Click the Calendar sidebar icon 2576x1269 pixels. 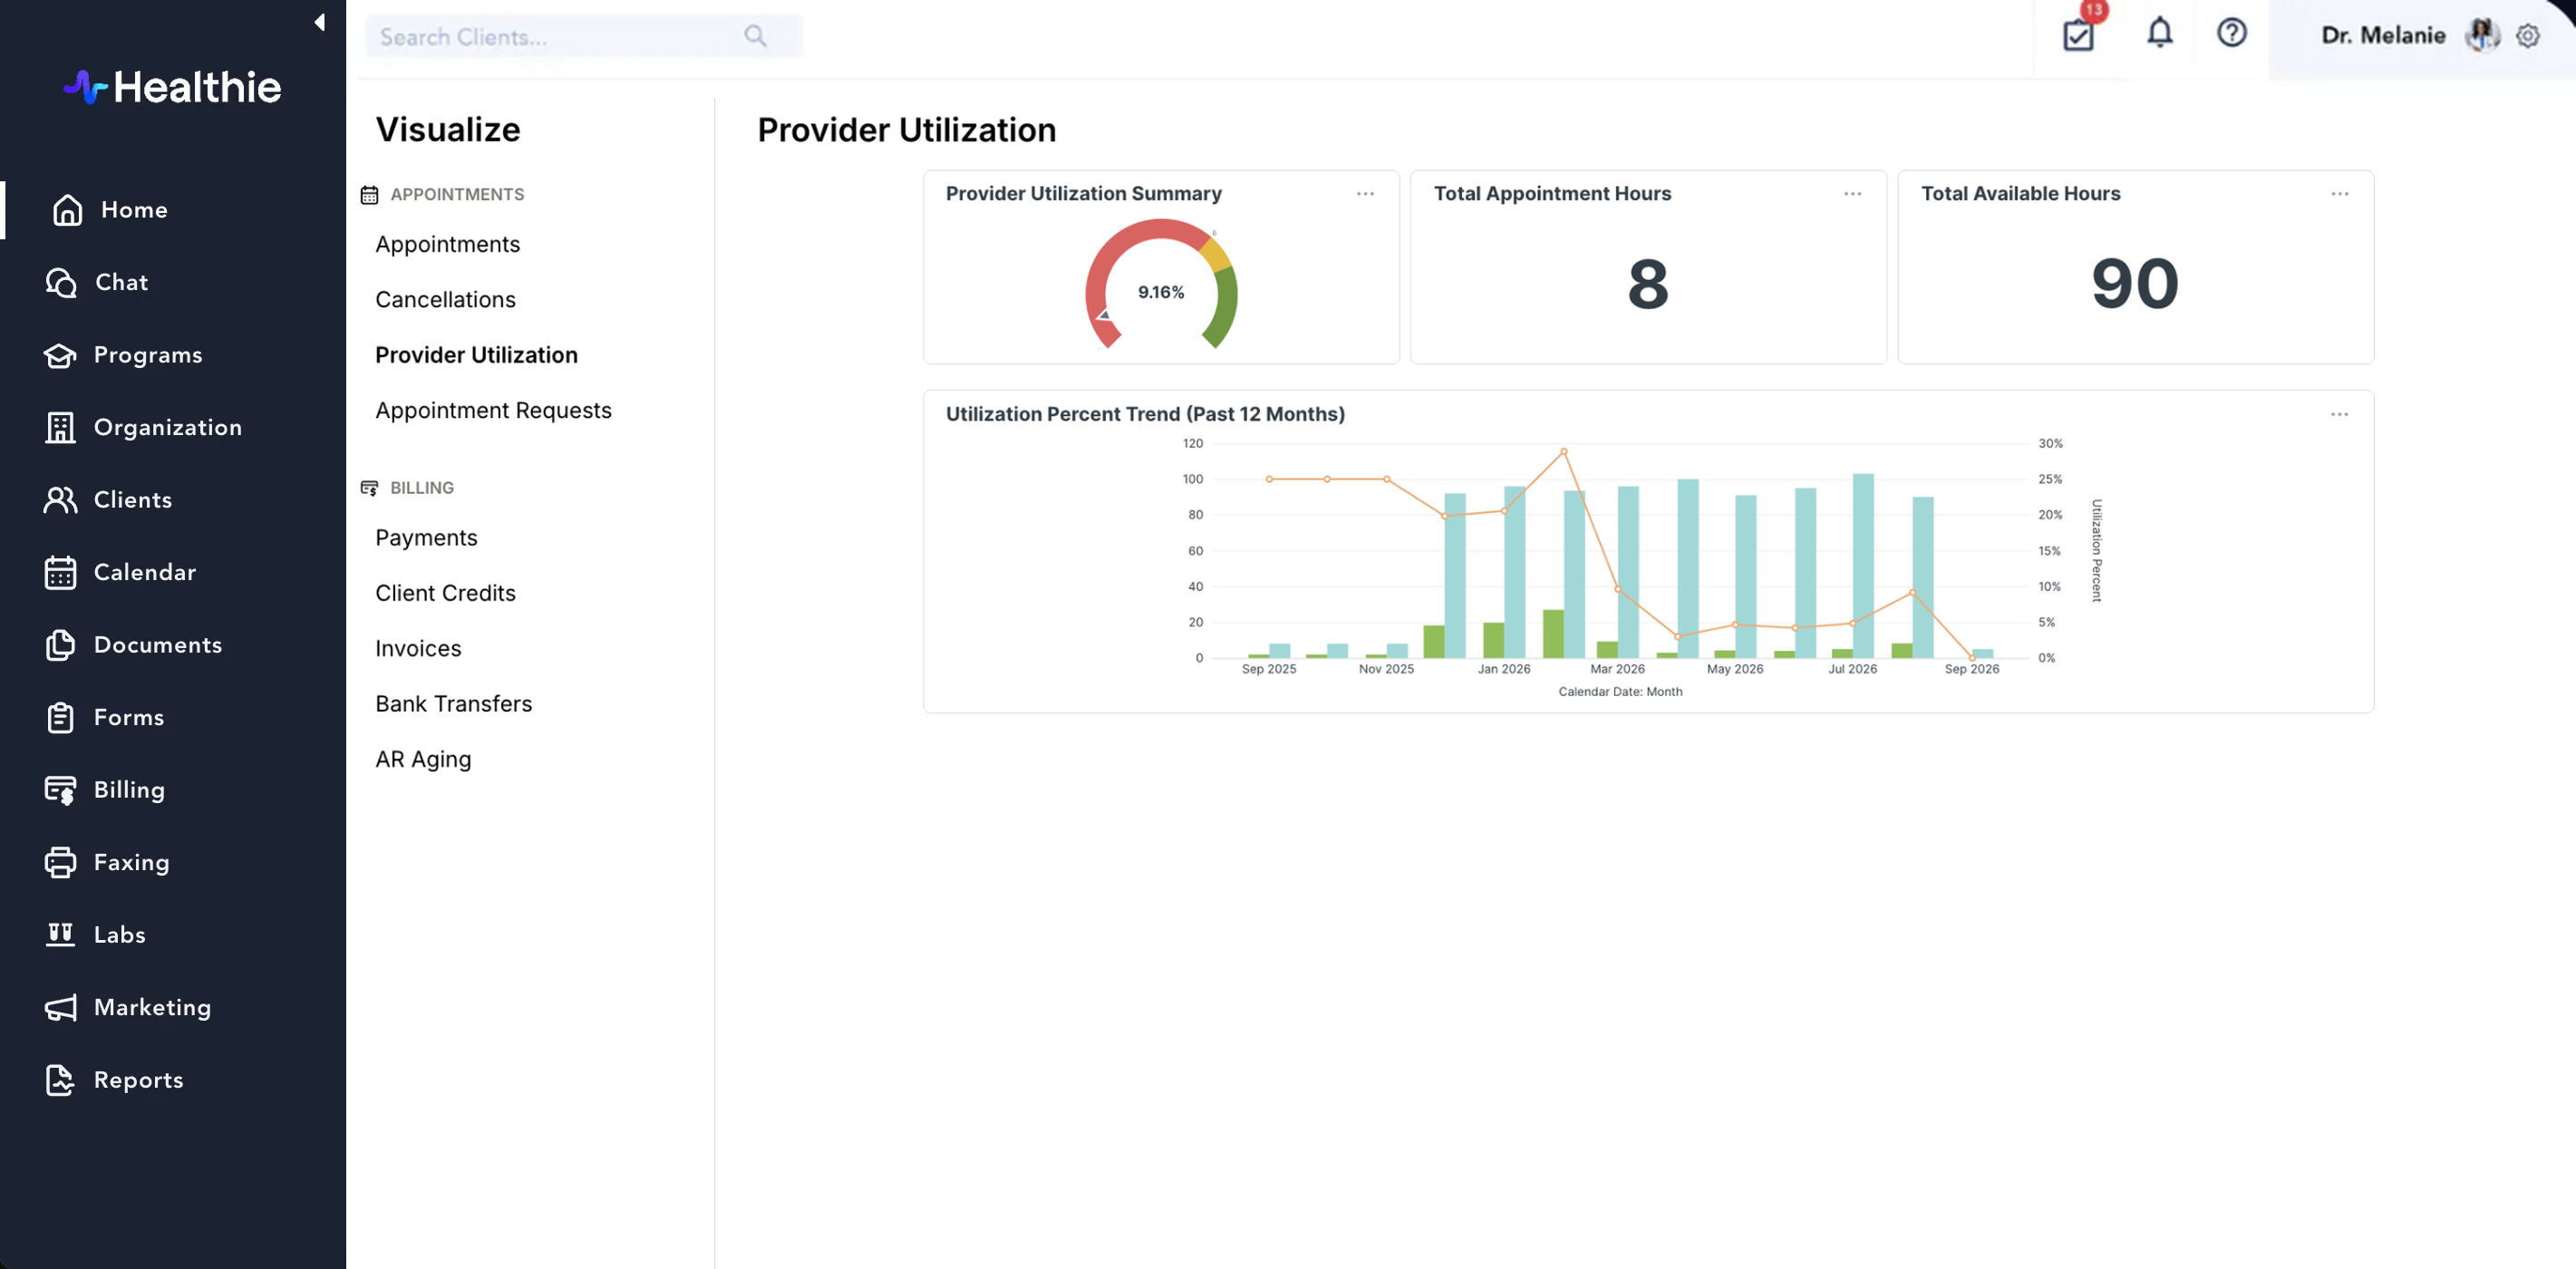point(60,572)
